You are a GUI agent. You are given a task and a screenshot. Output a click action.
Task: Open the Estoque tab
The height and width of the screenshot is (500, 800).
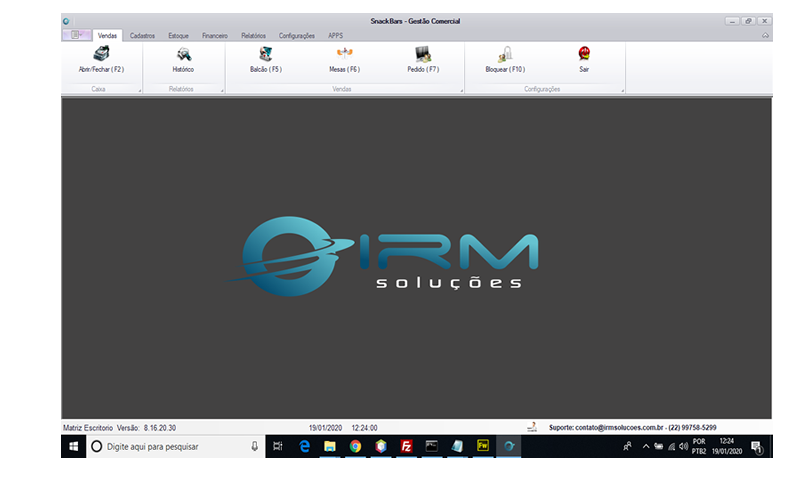(x=179, y=36)
